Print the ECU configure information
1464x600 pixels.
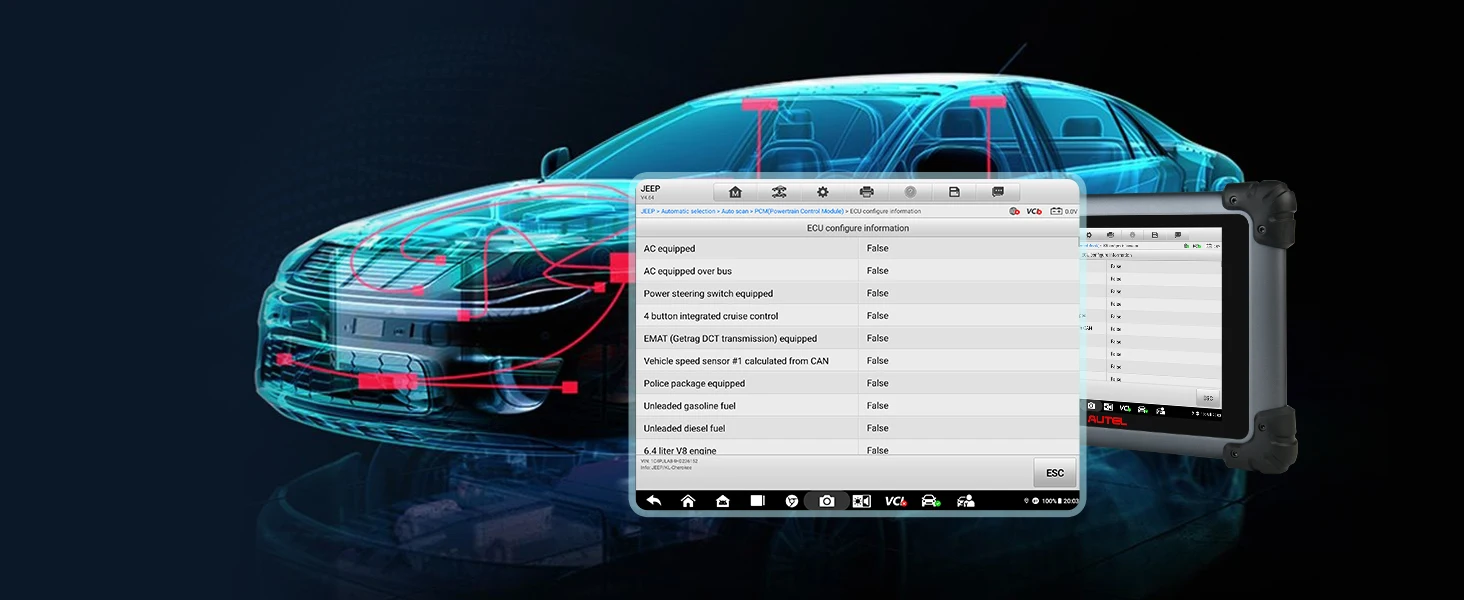[867, 192]
